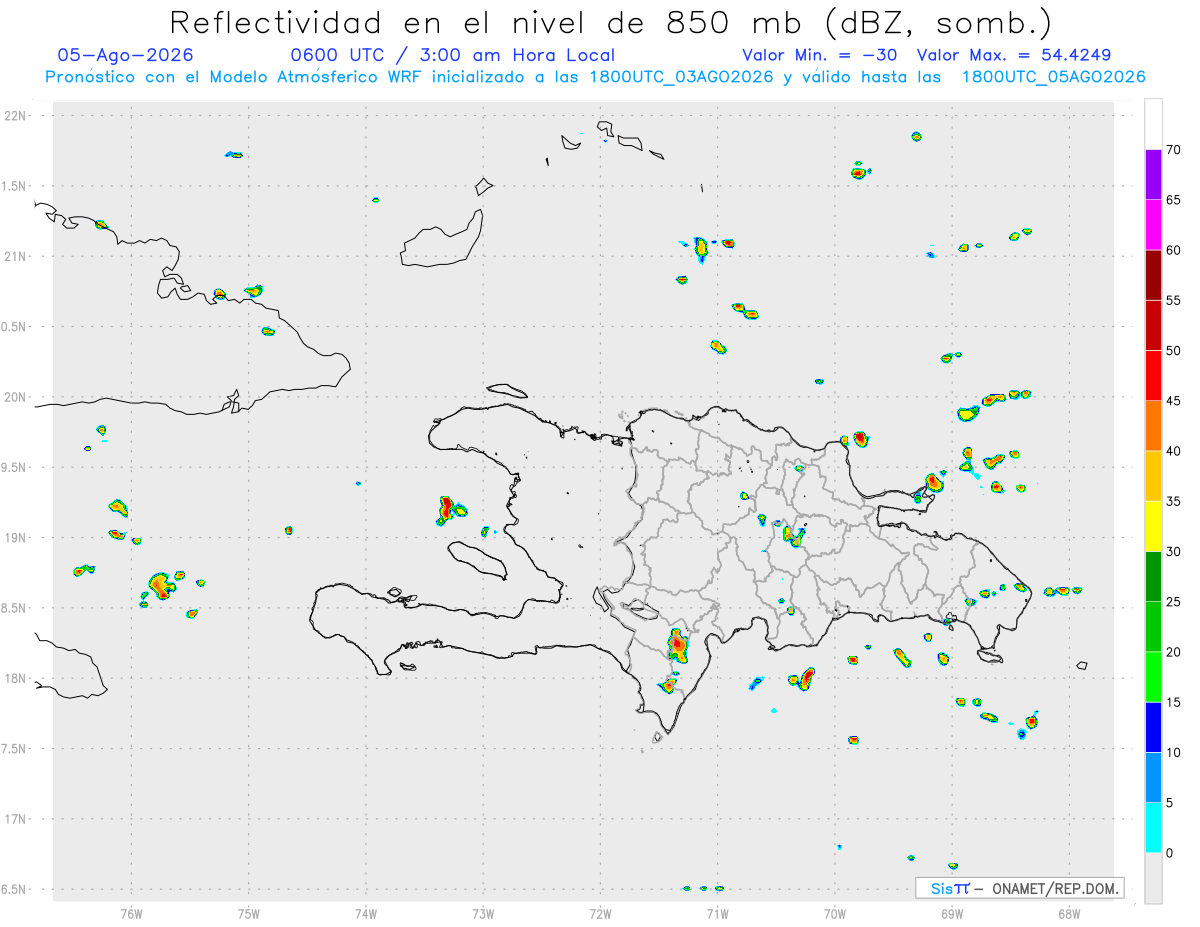Click the '19N' latitude label
The width and height of the screenshot is (1200, 927).
[x=16, y=537]
